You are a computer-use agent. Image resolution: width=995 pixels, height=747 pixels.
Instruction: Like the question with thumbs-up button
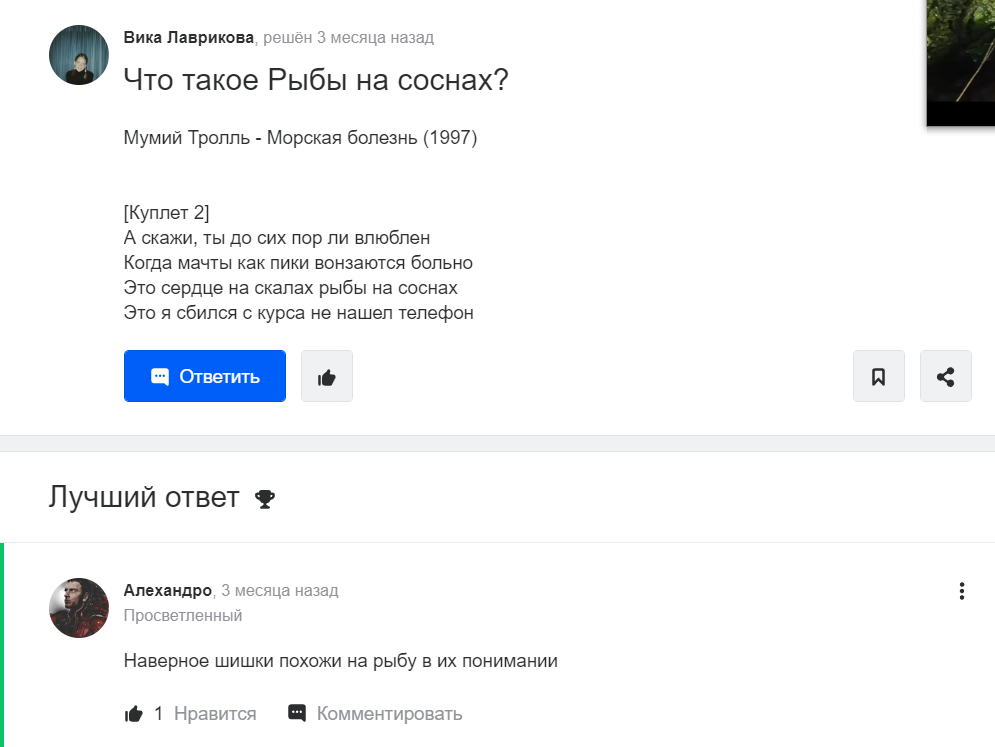[327, 376]
